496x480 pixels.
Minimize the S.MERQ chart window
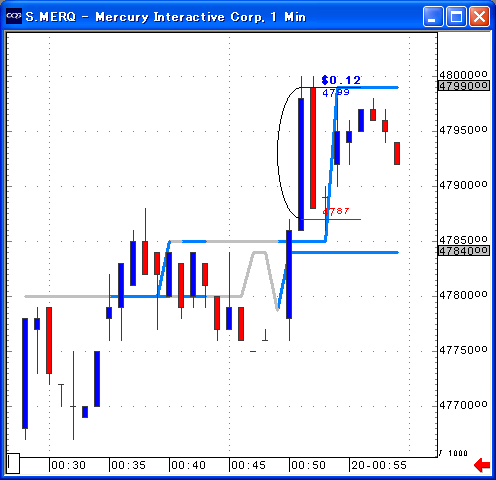click(x=433, y=16)
